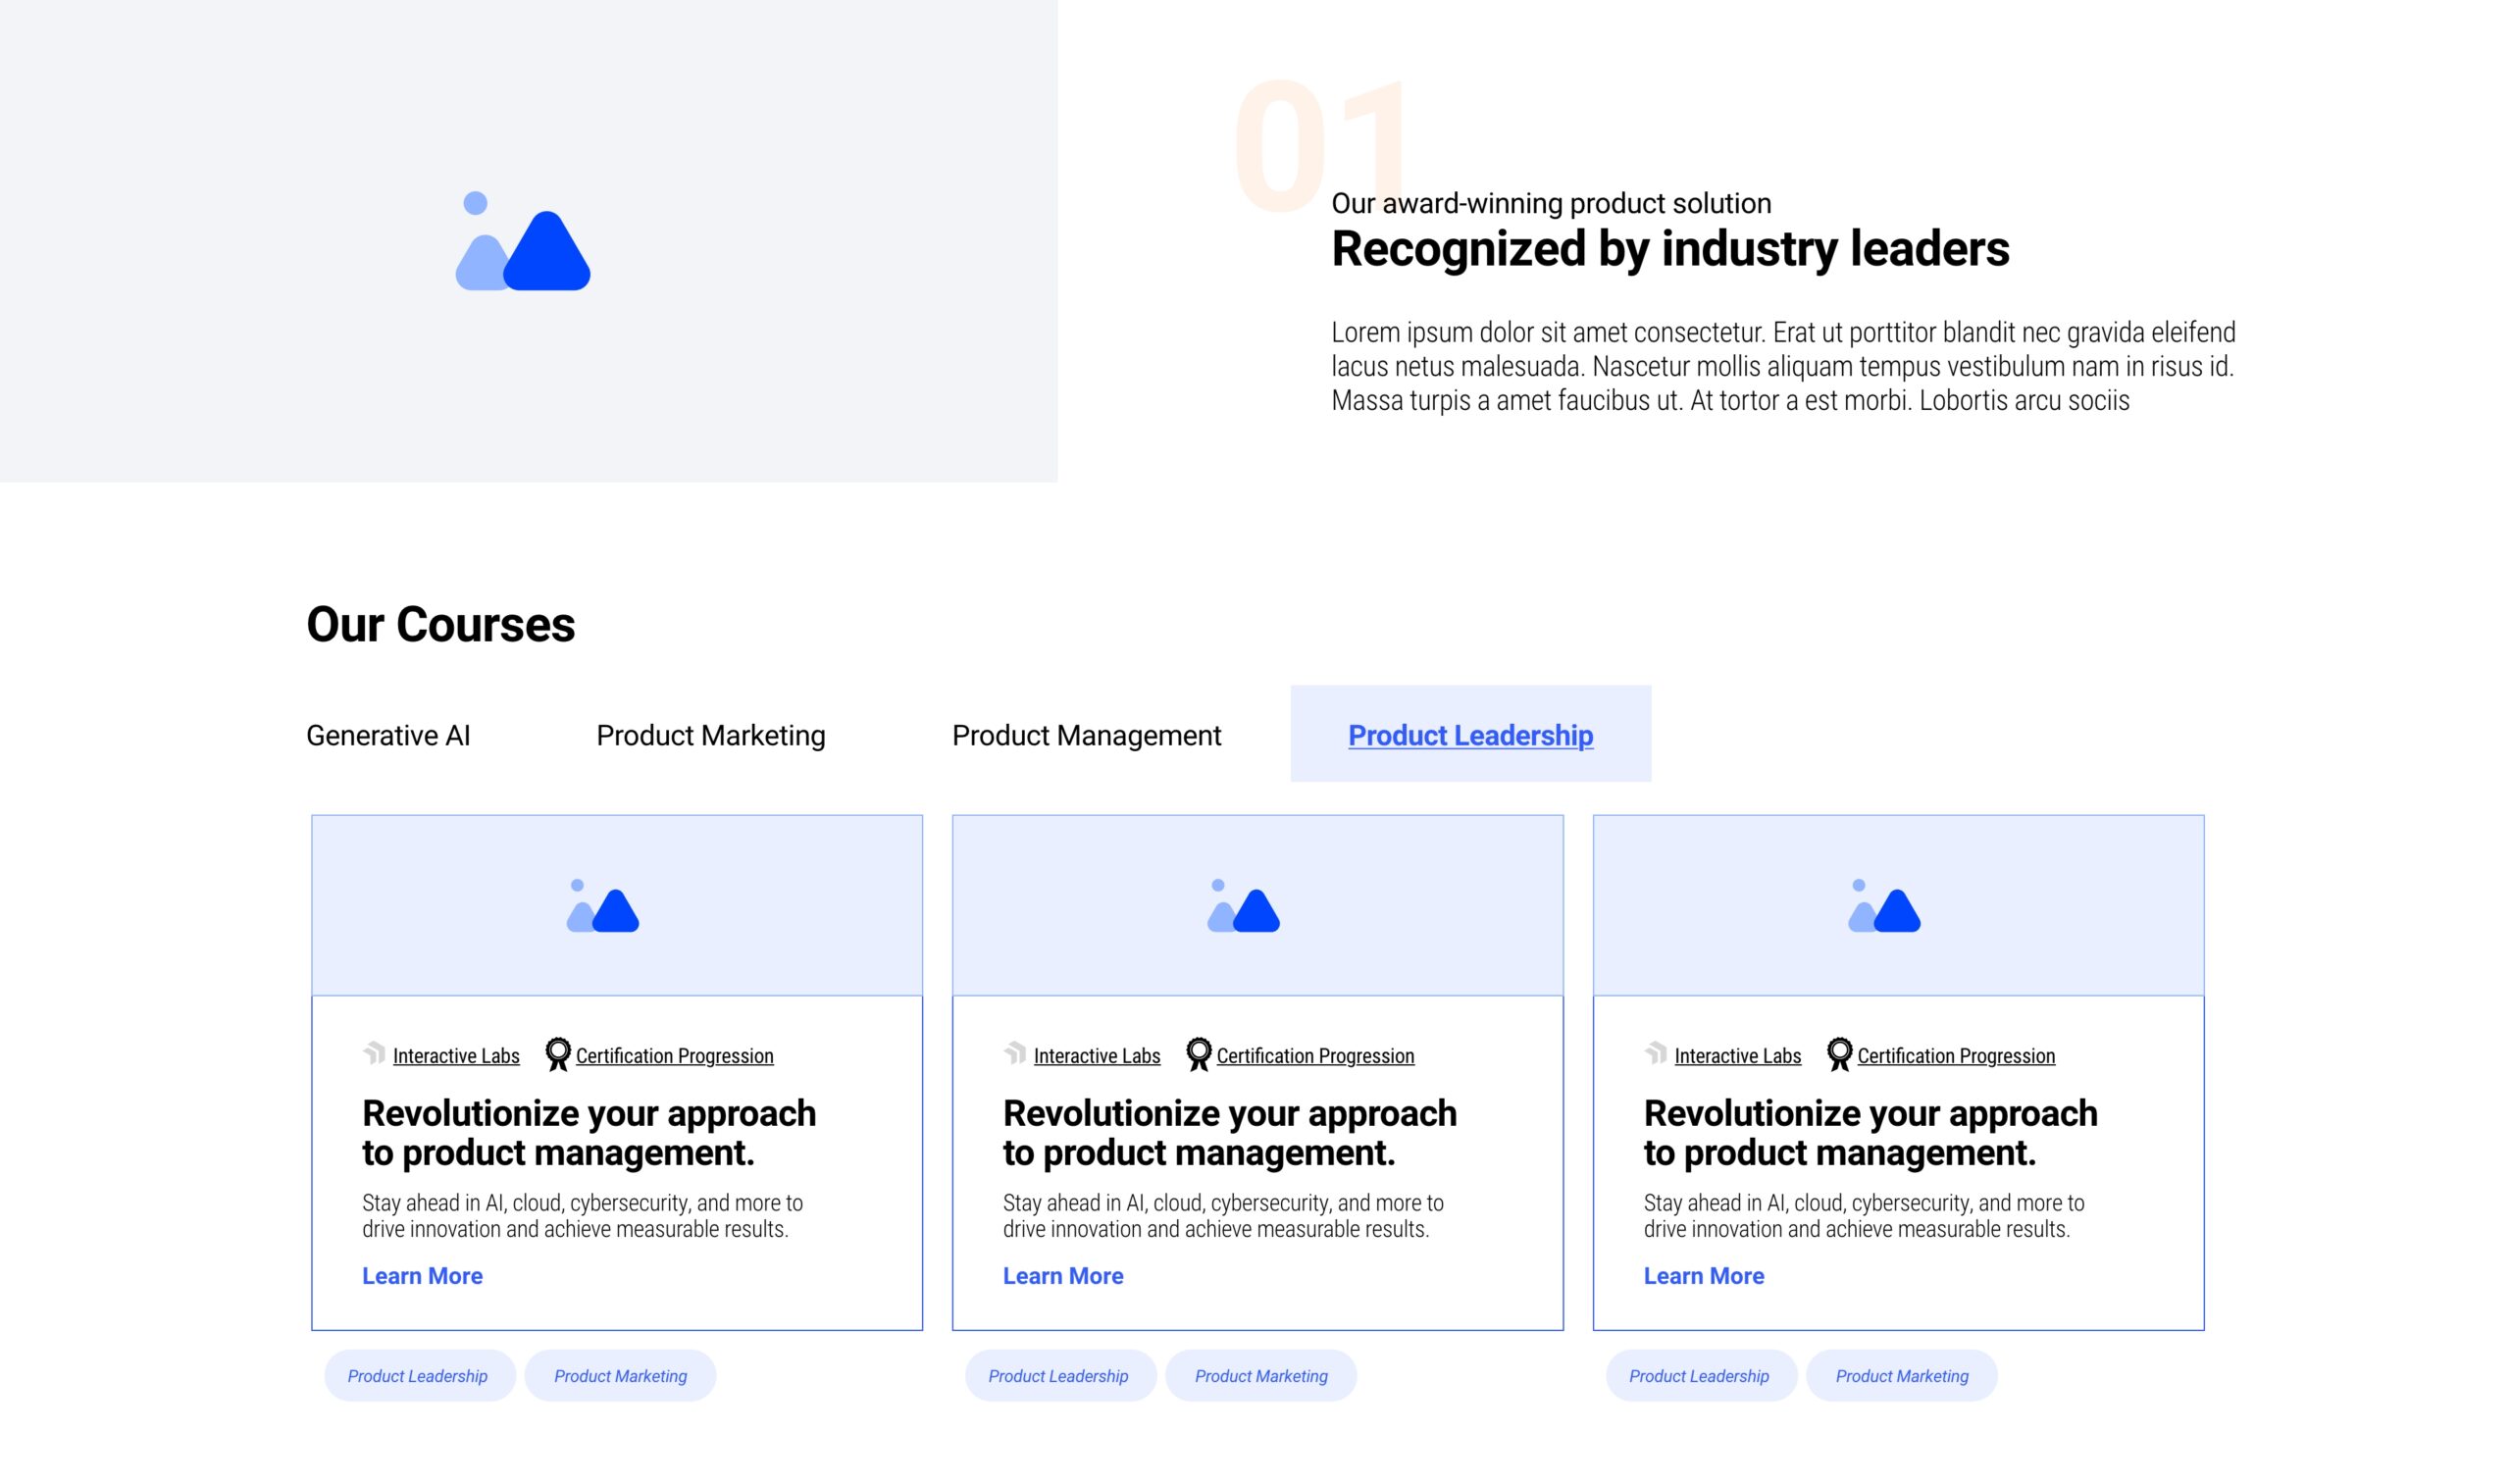Switch to the Generative AI tab
2511x1484 pixels.
tap(388, 735)
